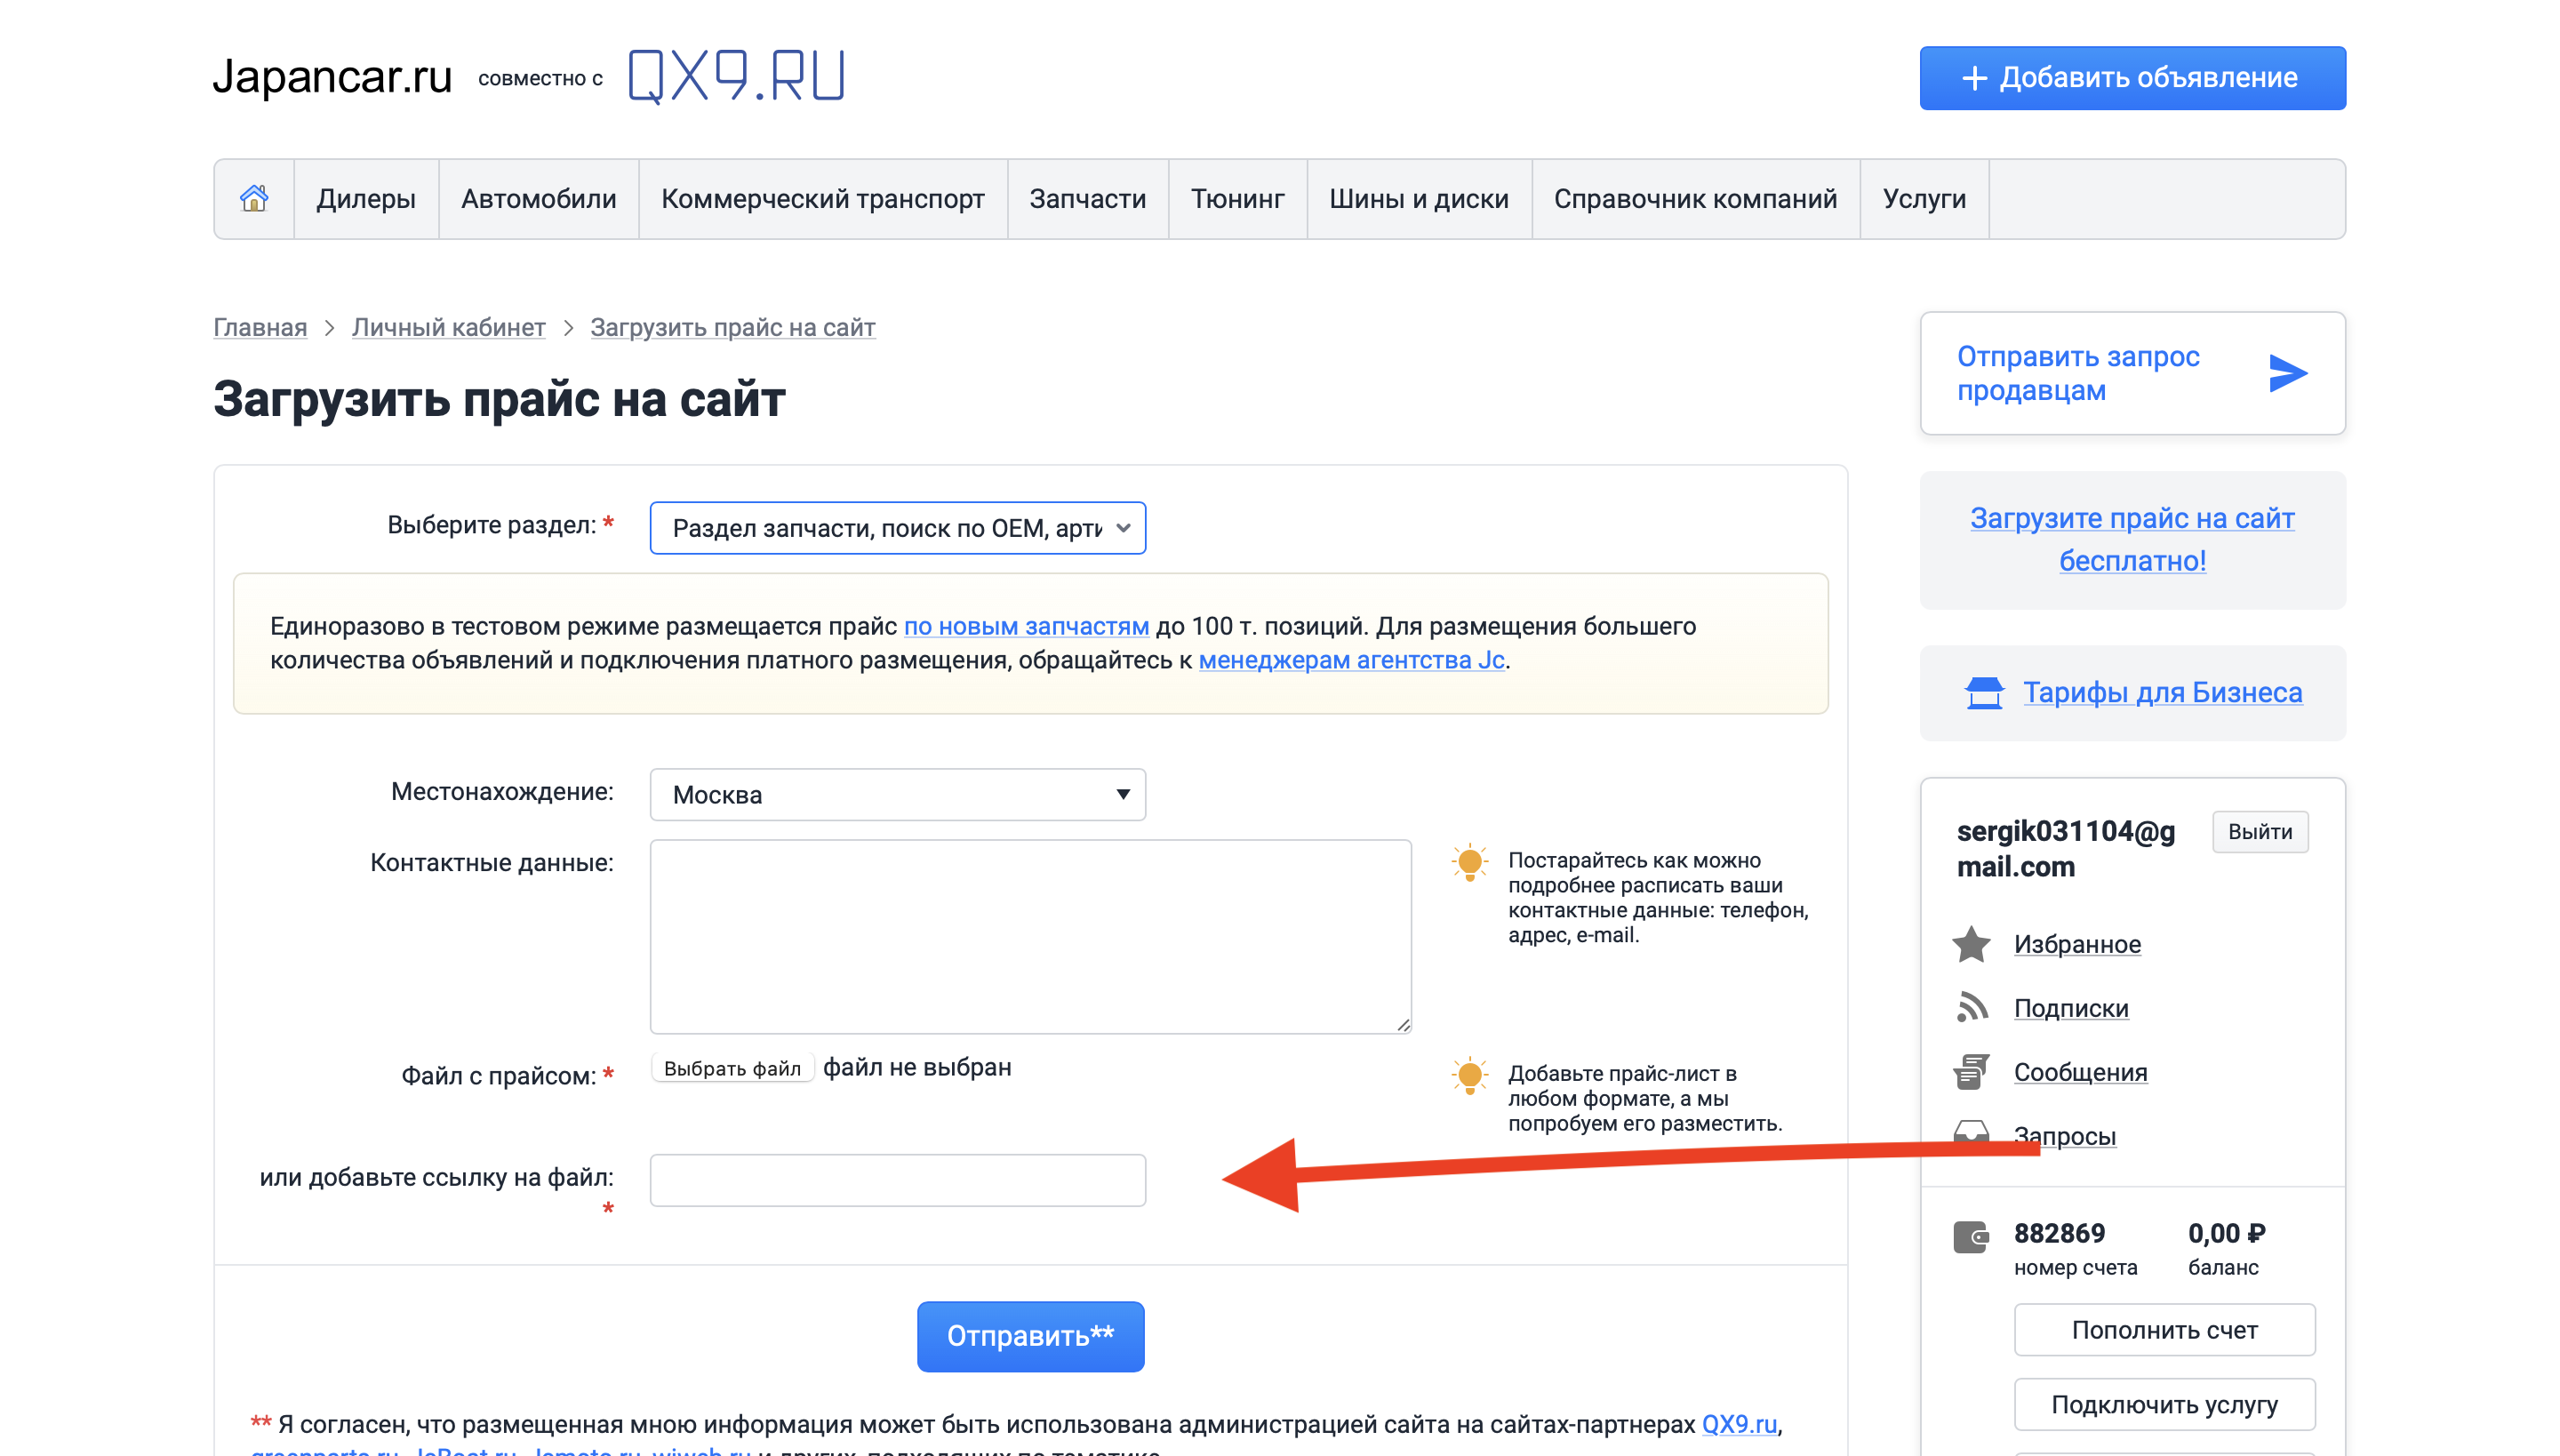Image resolution: width=2560 pixels, height=1456 pixels.
Task: Click the lightbulb tip near contact data field
Action: pyautogui.click(x=1469, y=862)
